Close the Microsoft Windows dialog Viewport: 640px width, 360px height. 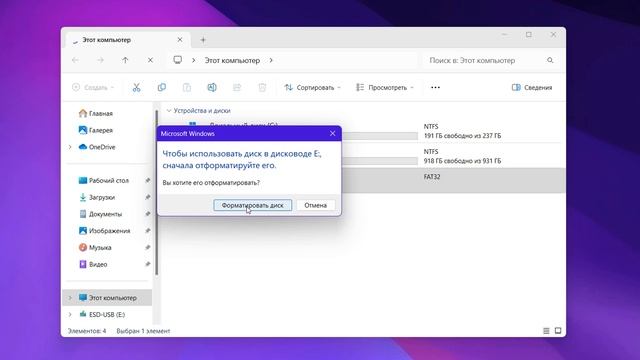point(333,133)
